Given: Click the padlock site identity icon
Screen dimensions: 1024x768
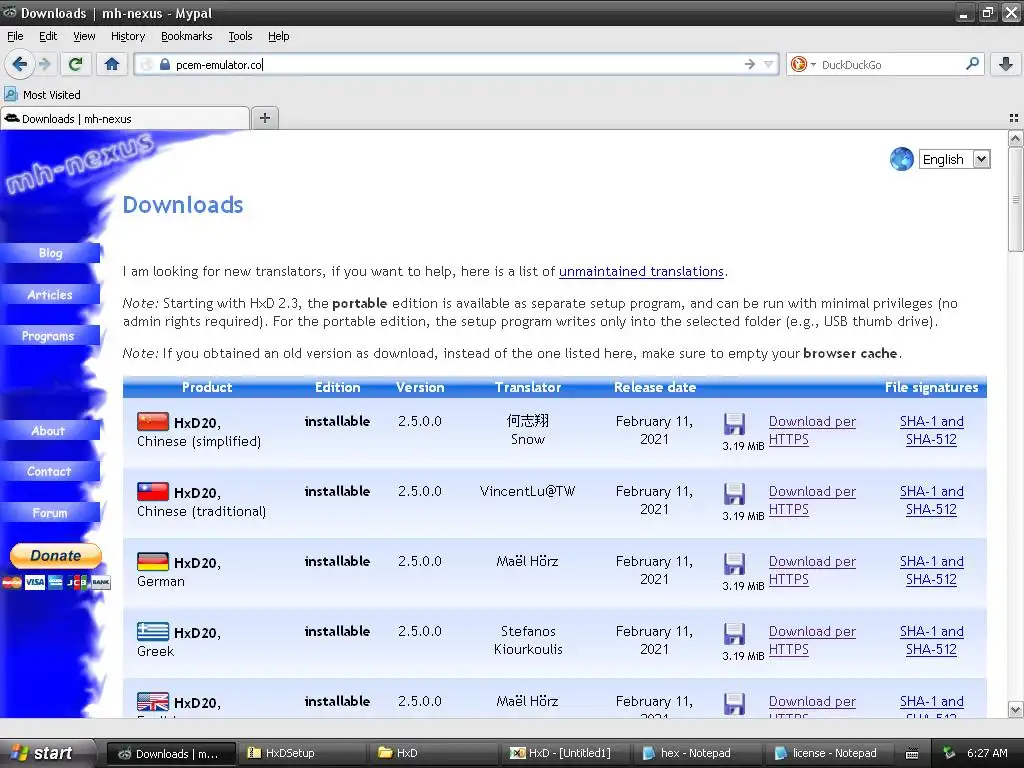Looking at the screenshot, I should point(165,64).
